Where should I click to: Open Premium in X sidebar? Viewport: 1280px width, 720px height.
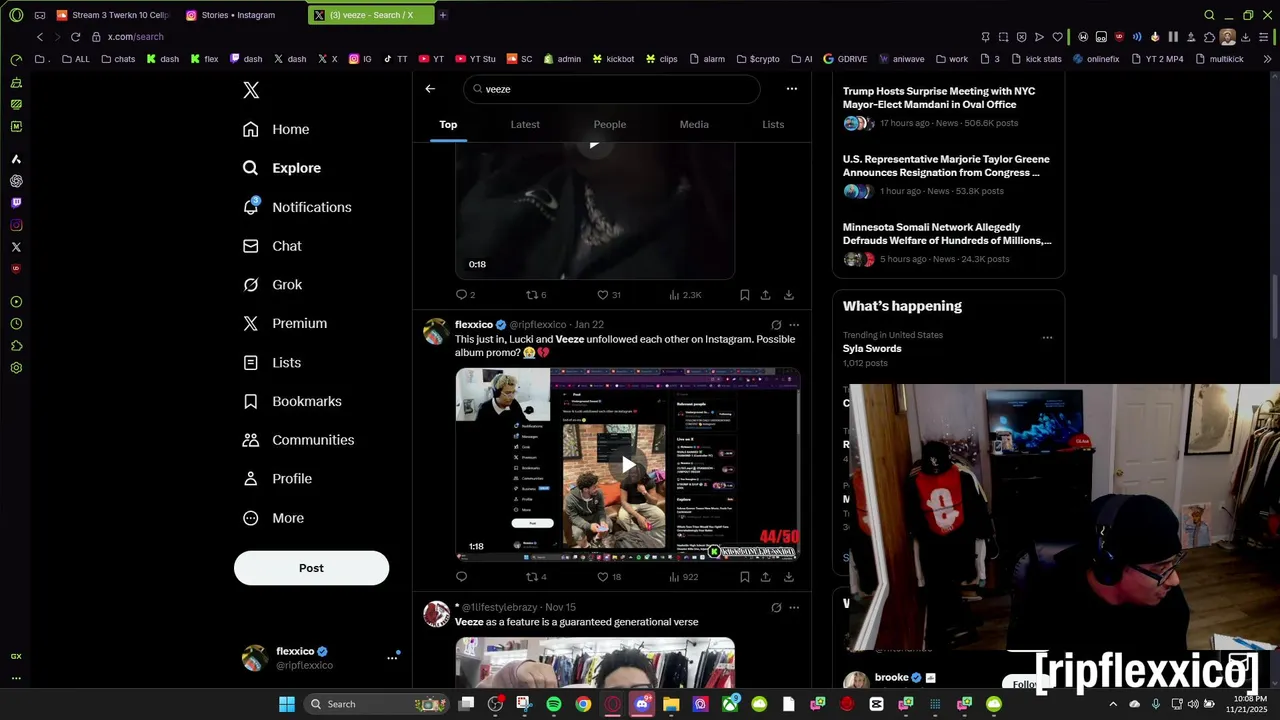(285, 323)
